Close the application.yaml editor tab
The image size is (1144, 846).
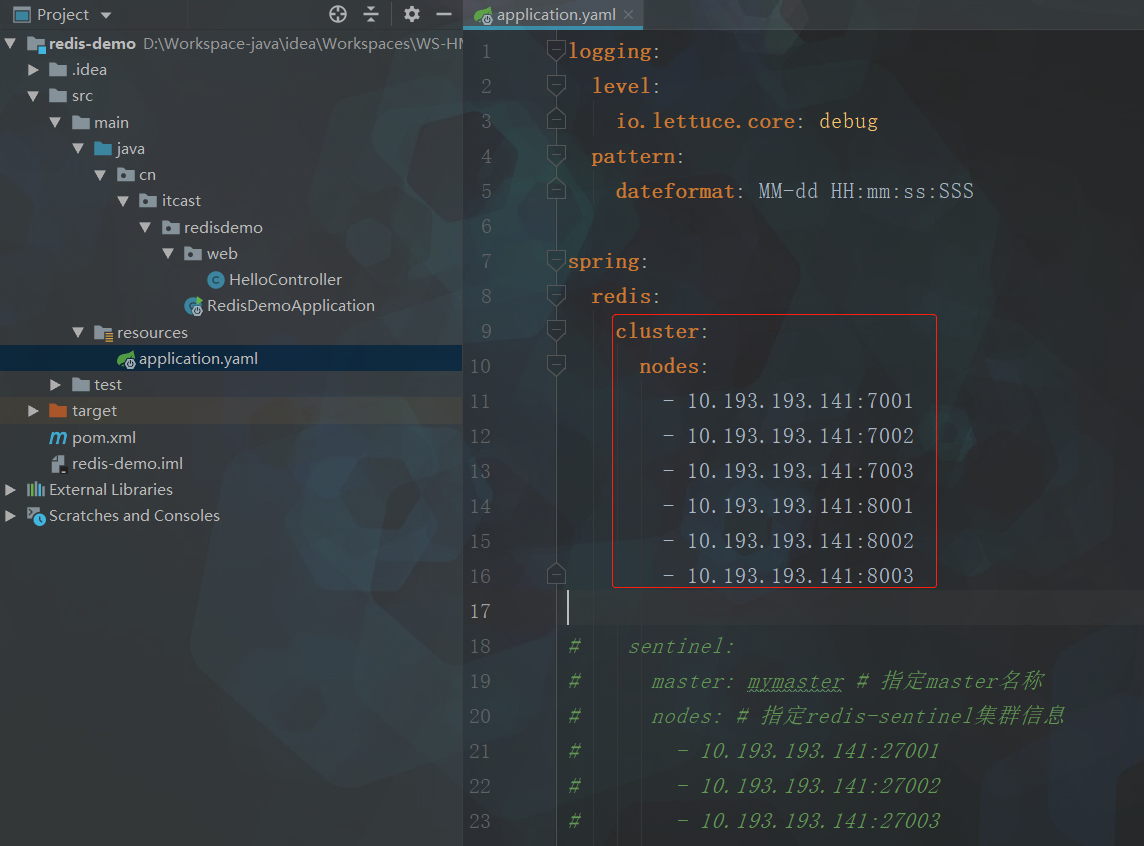coord(628,15)
